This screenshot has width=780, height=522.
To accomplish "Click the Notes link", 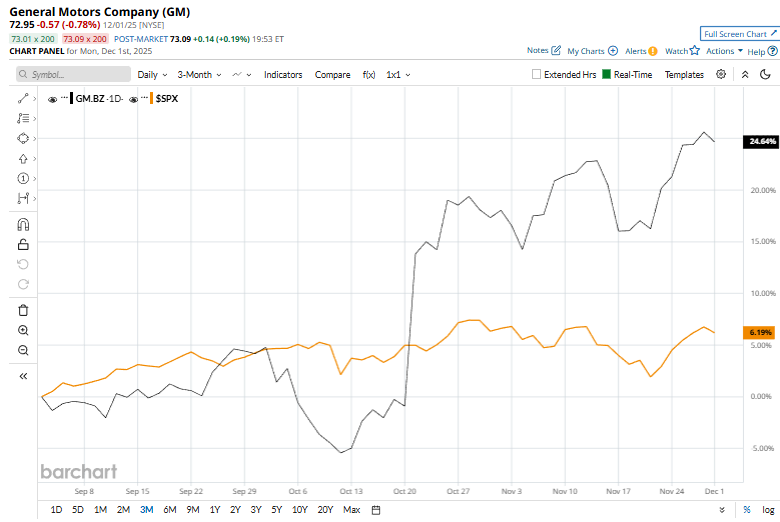I will 537,50.
